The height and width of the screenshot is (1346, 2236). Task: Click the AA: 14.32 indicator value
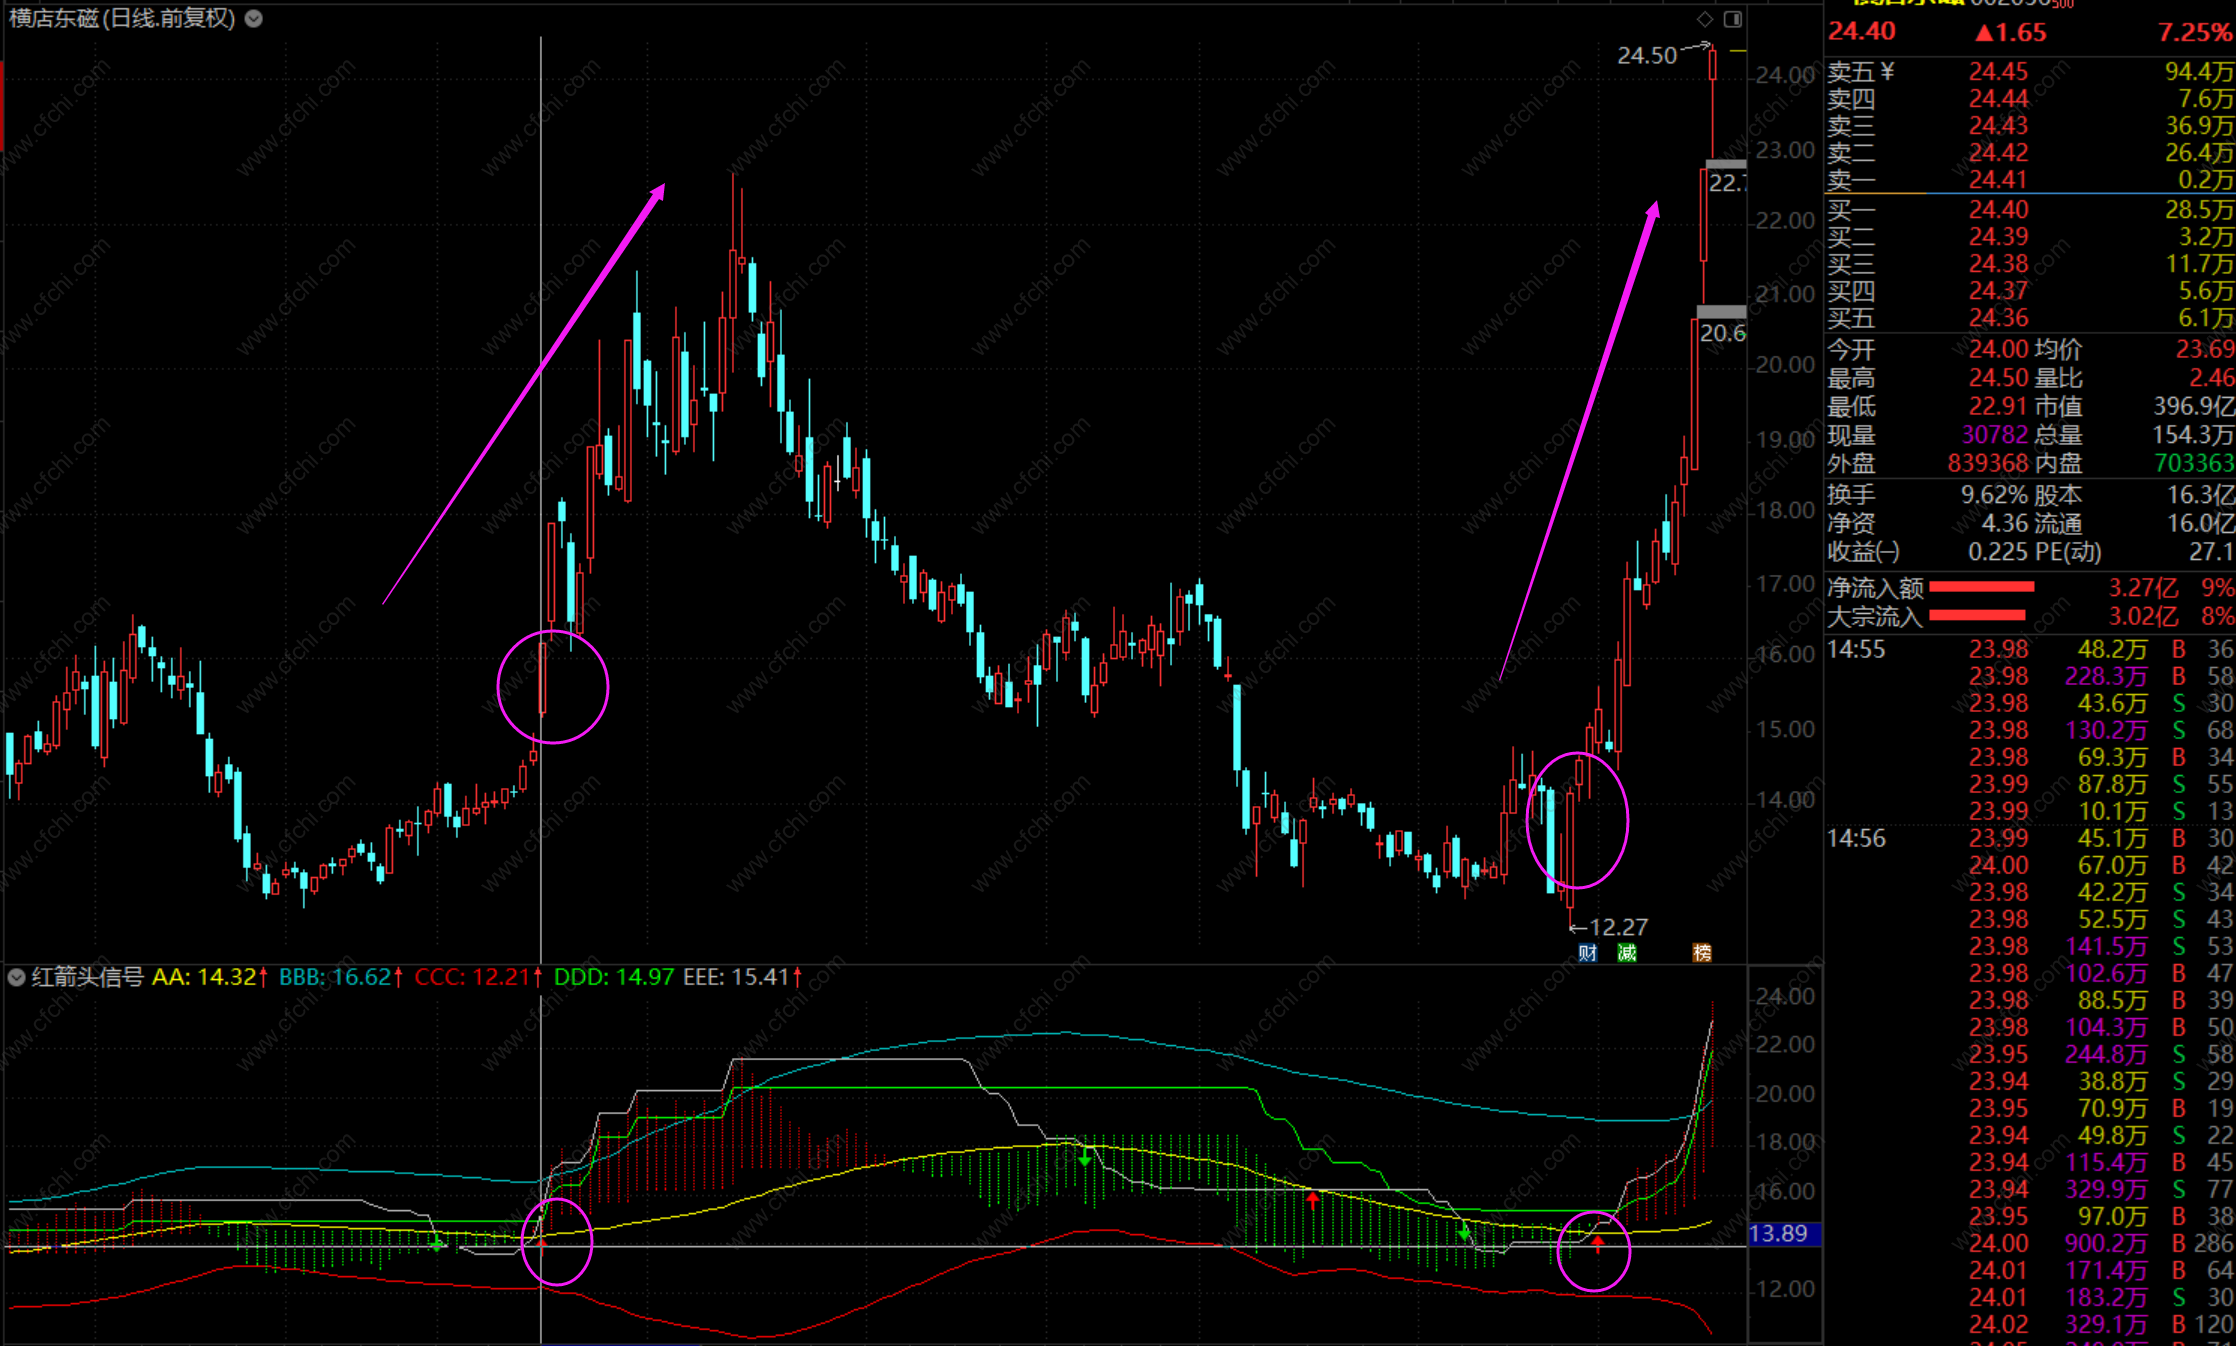(204, 977)
